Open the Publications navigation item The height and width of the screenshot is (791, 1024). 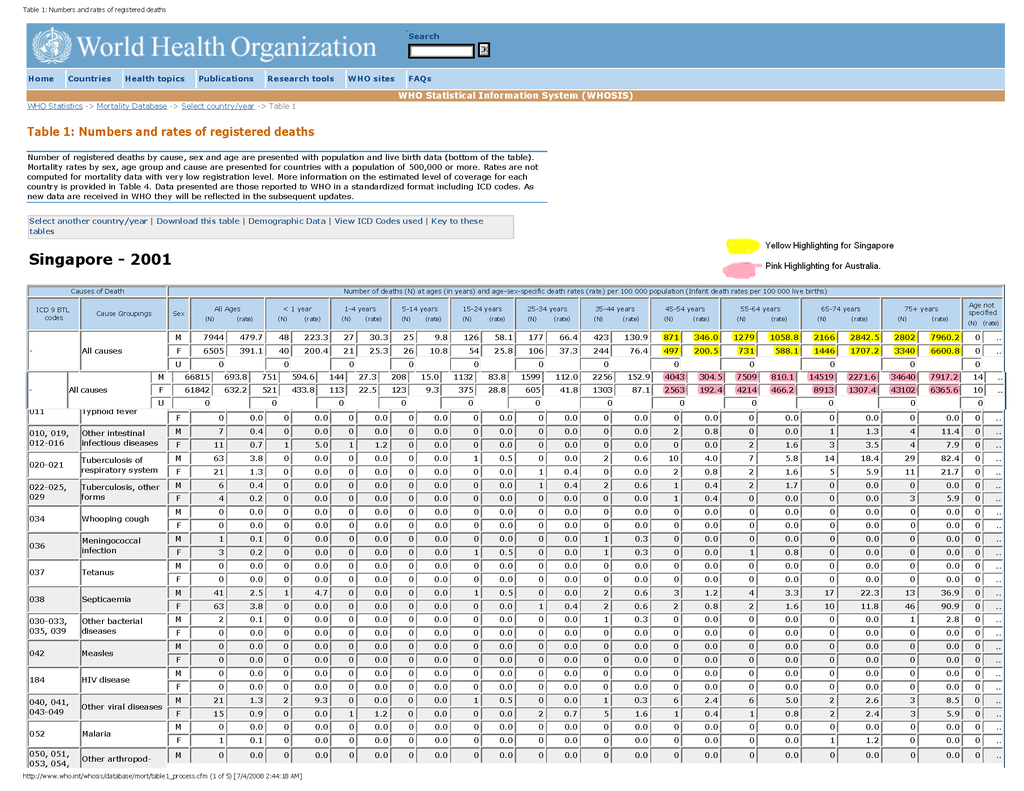(x=226, y=79)
